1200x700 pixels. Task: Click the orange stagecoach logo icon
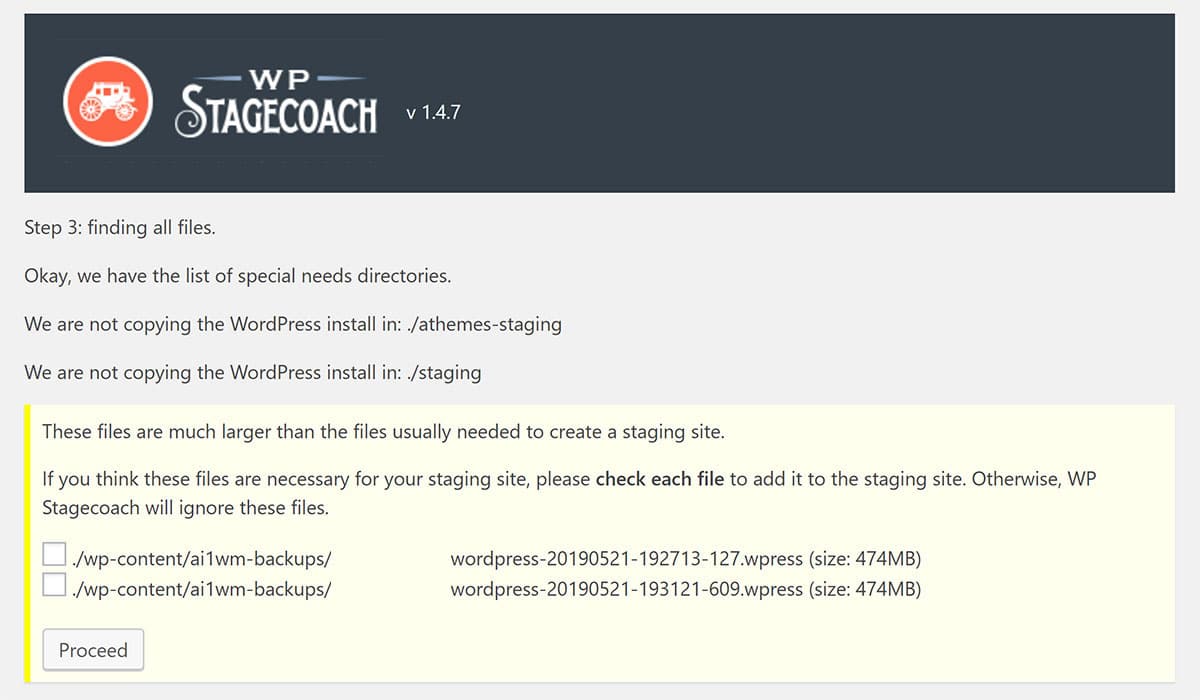107,101
